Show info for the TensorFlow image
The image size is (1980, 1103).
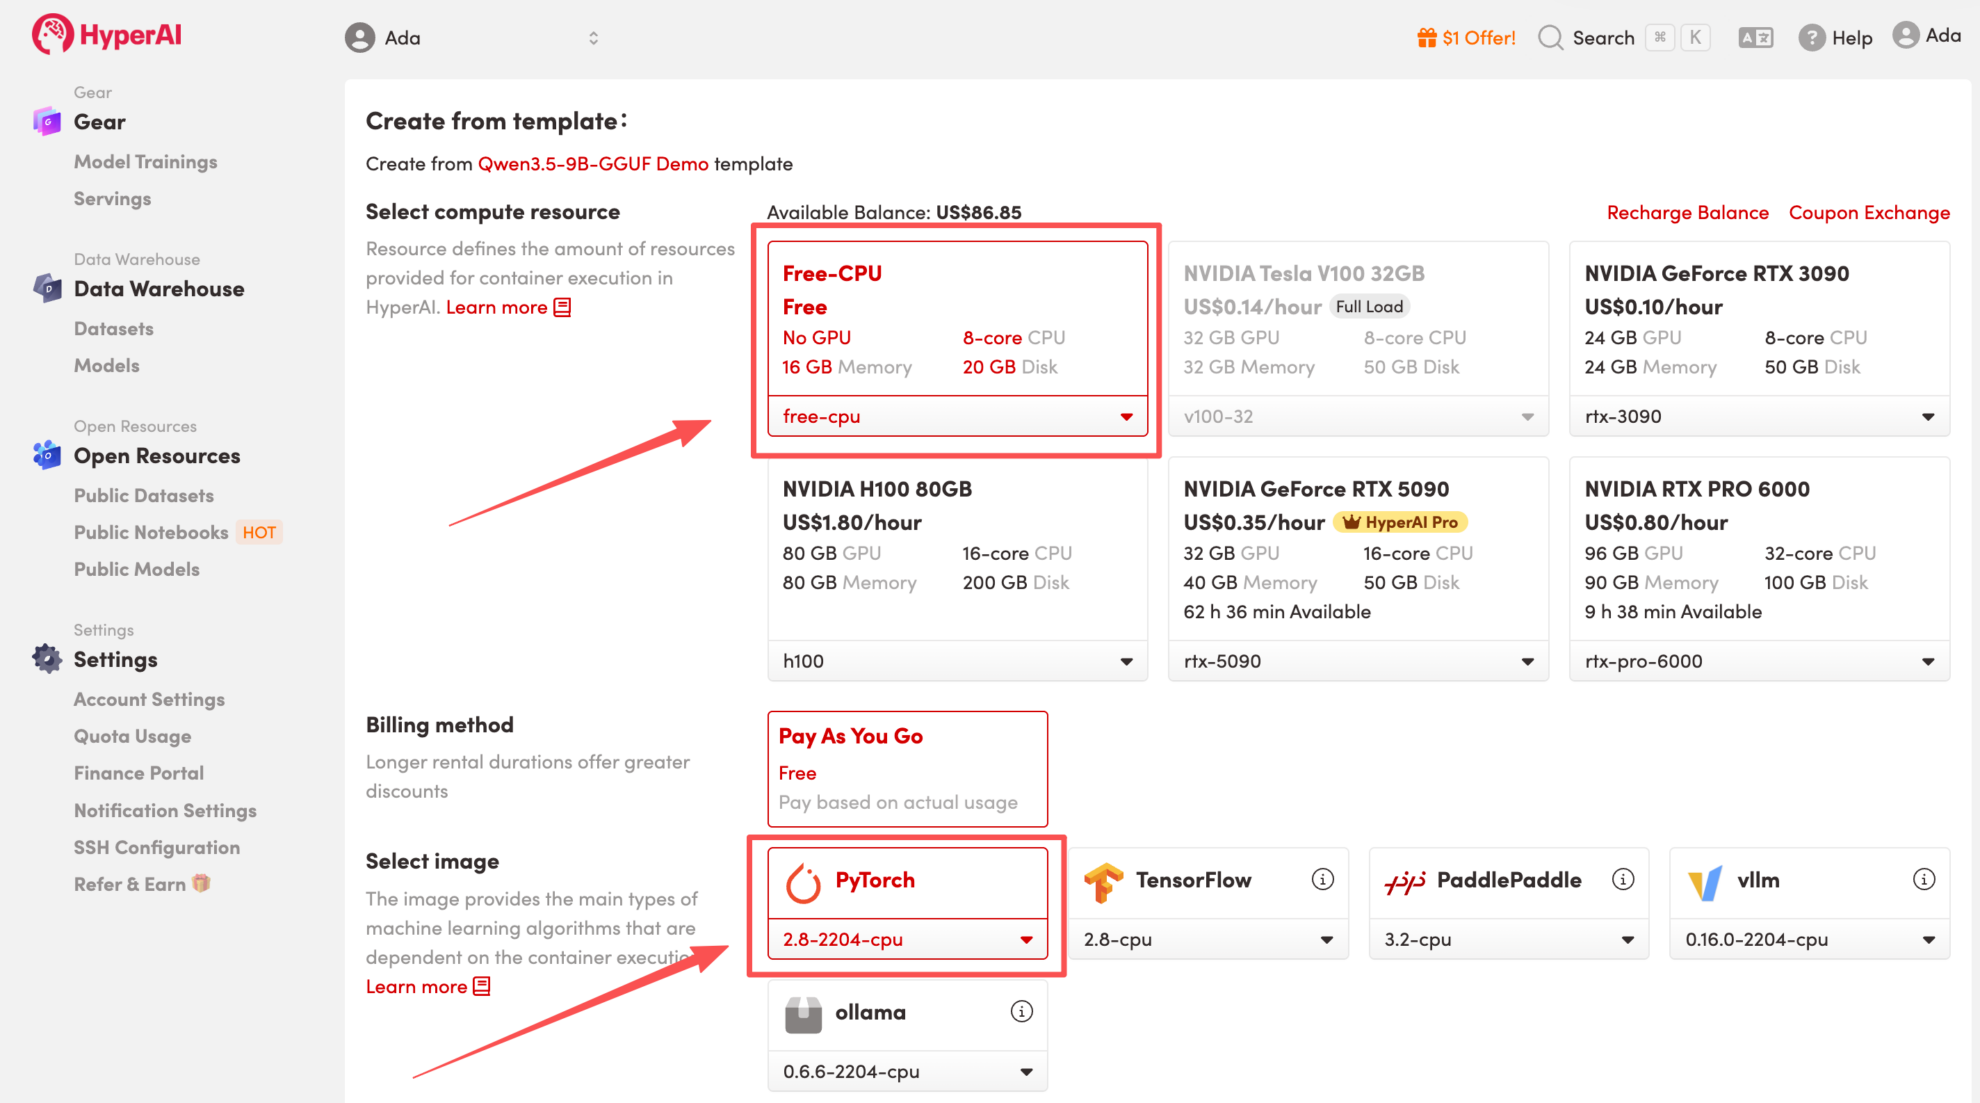pos(1322,879)
